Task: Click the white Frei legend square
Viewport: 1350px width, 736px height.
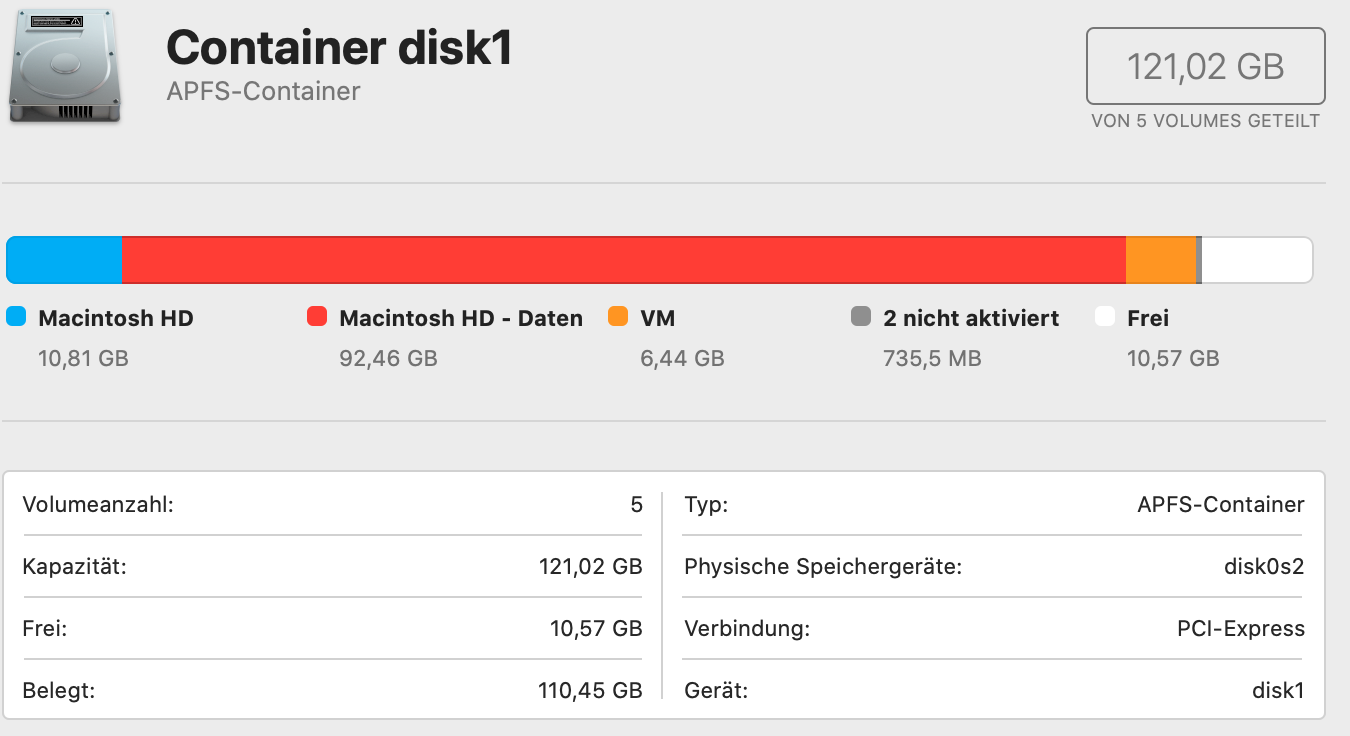Action: 1104,317
